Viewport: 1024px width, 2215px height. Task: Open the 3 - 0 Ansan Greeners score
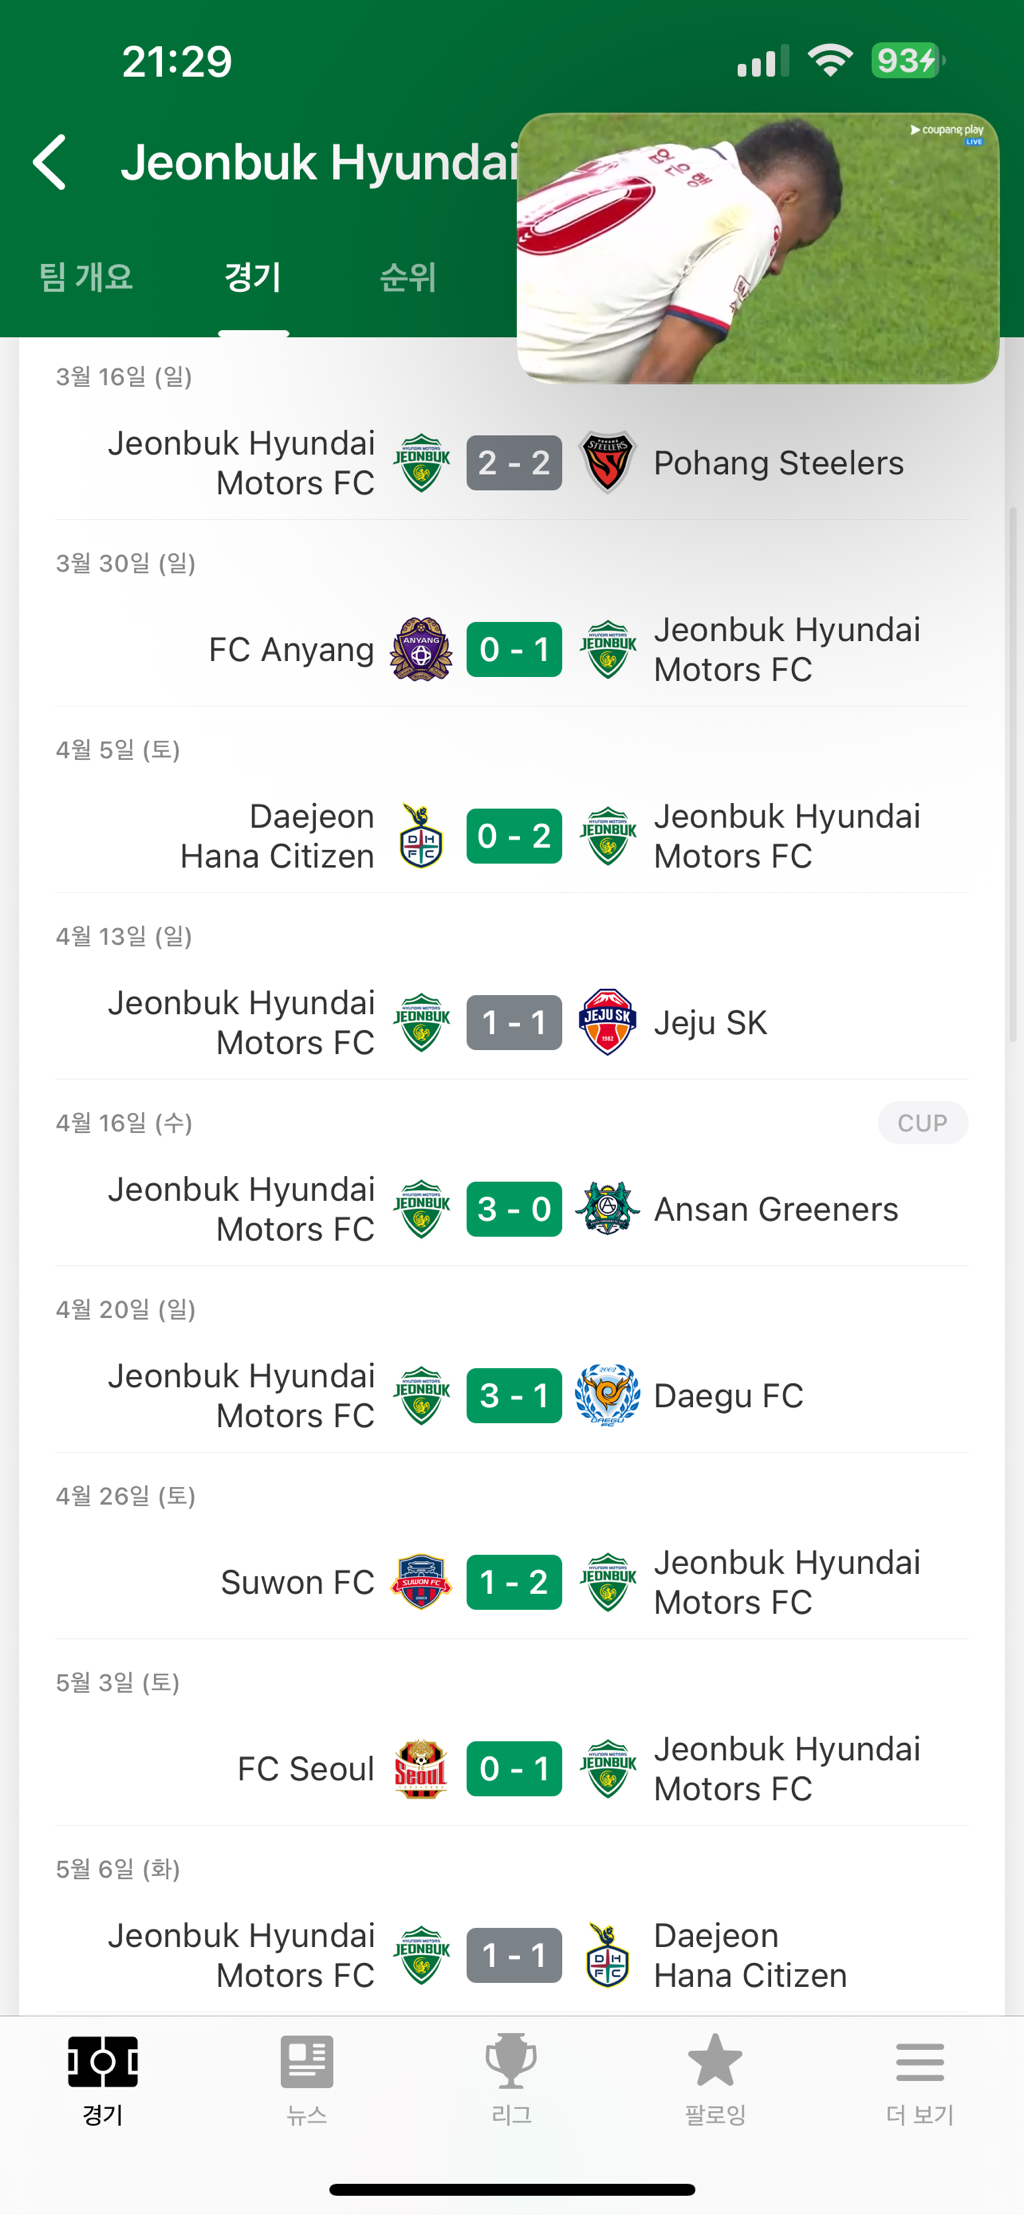click(x=514, y=1209)
